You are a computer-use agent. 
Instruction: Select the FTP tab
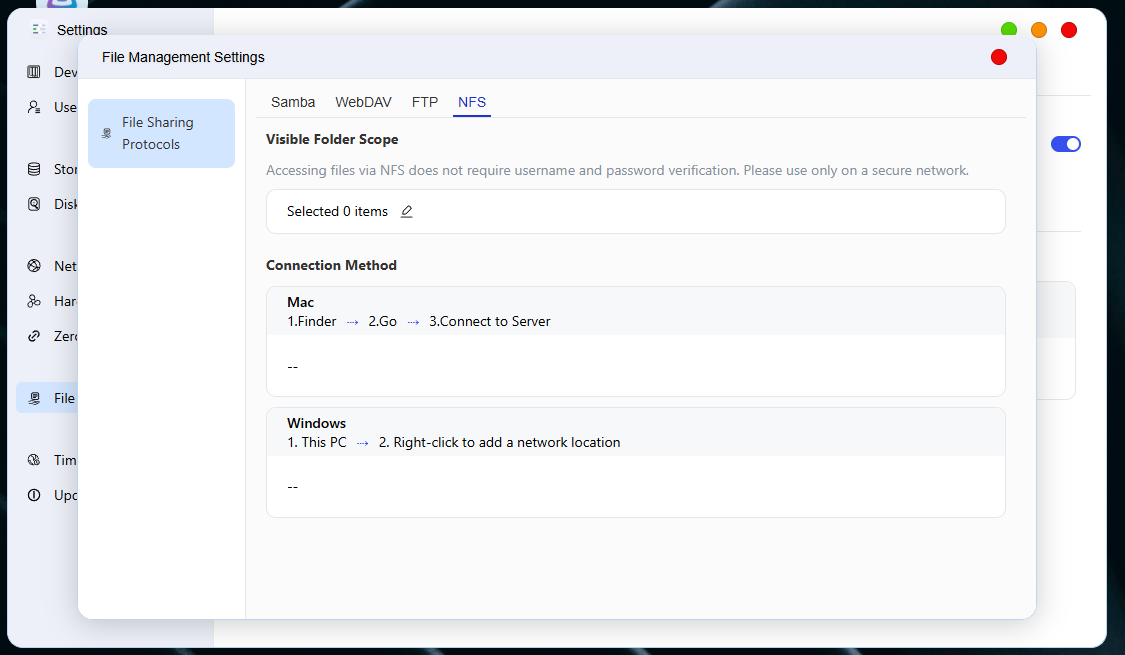pyautogui.click(x=425, y=102)
